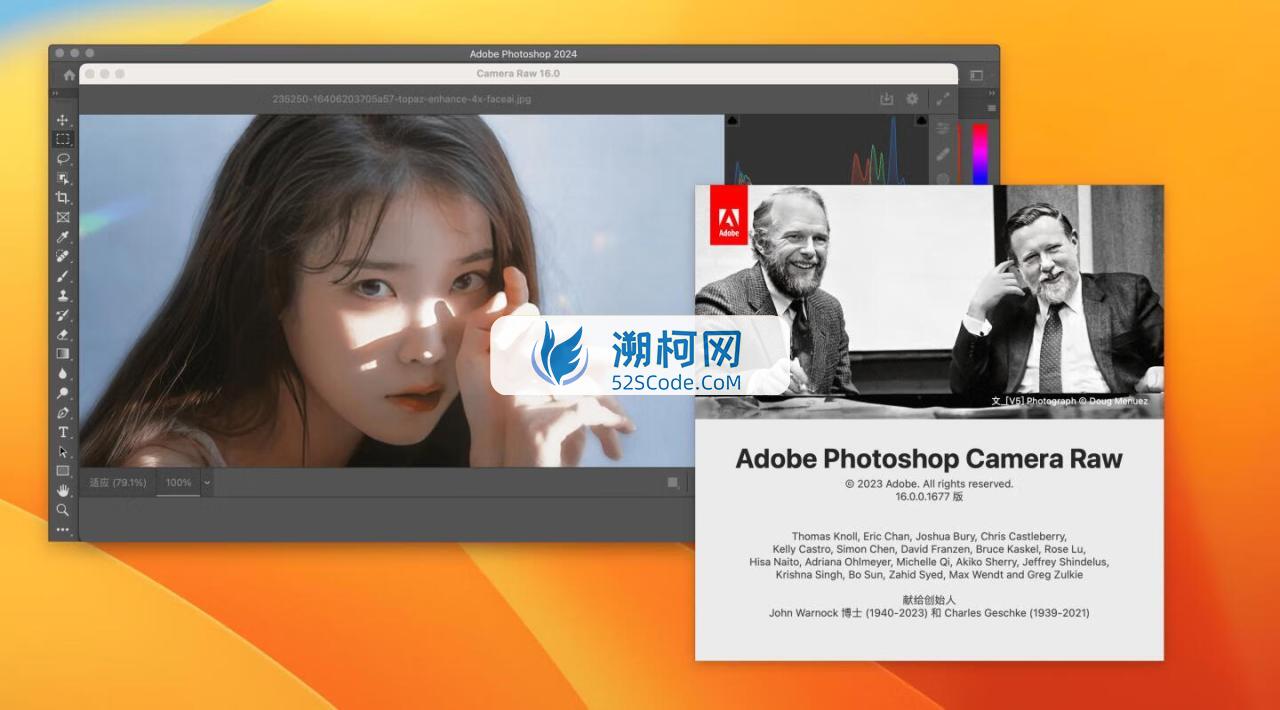This screenshot has height=710, width=1280.
Task: Select the Blur tool
Action: 63,373
